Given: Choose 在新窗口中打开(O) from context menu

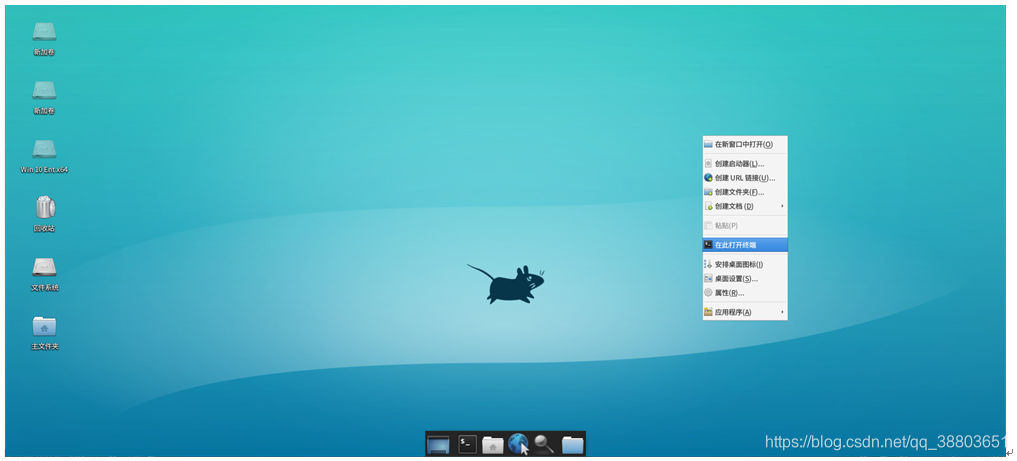Looking at the screenshot, I should 745,144.
